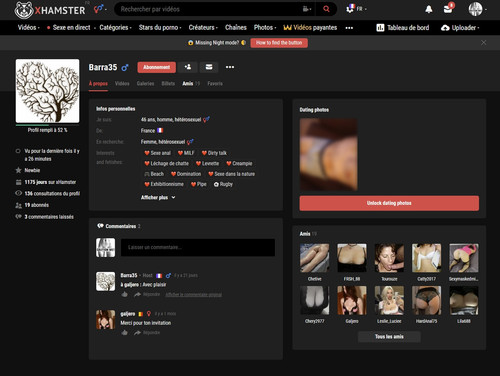Image resolution: width=500 pixels, height=376 pixels.
Task: Open the Photos menu
Action: [265, 28]
